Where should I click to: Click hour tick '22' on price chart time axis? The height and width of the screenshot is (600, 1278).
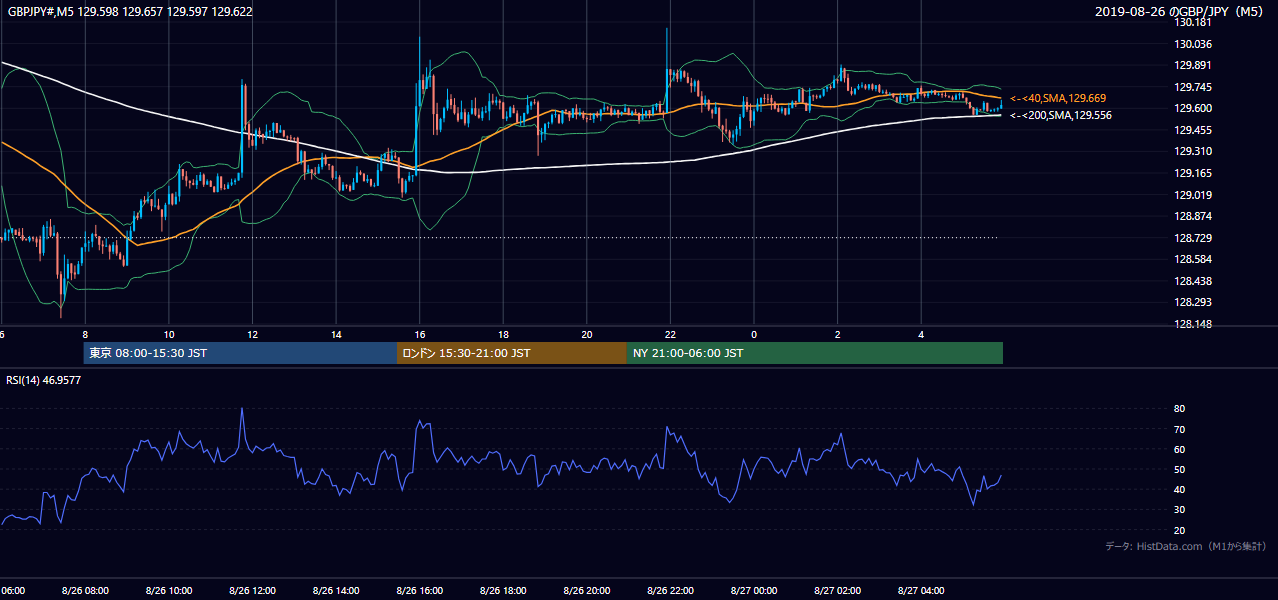click(670, 335)
